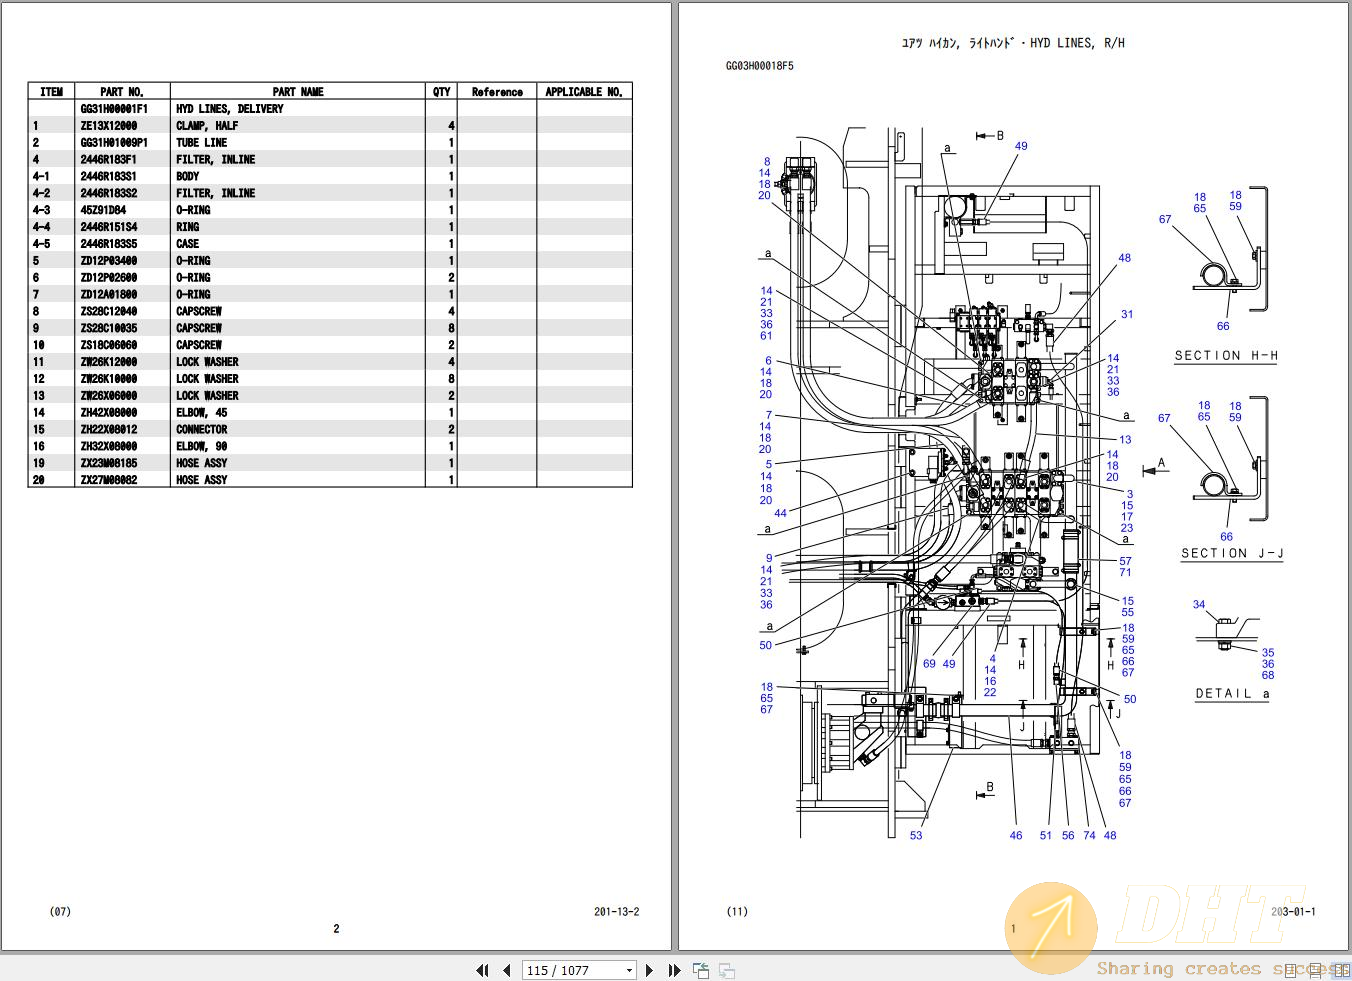Select part number ZX23M08185
The image size is (1352, 981).
109,464
